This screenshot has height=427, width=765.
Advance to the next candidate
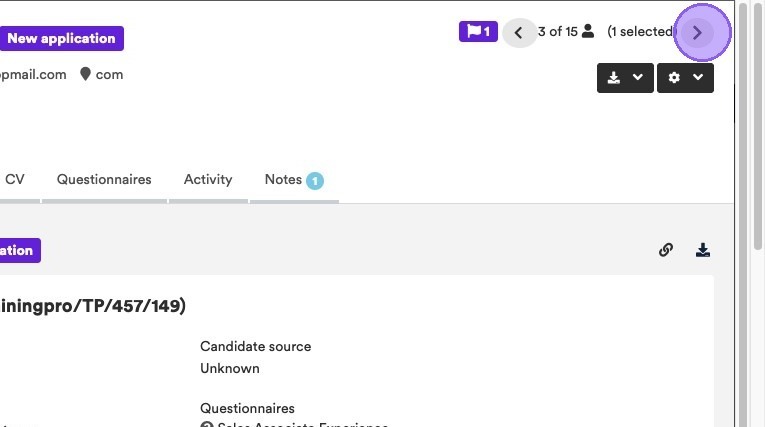[x=698, y=33]
